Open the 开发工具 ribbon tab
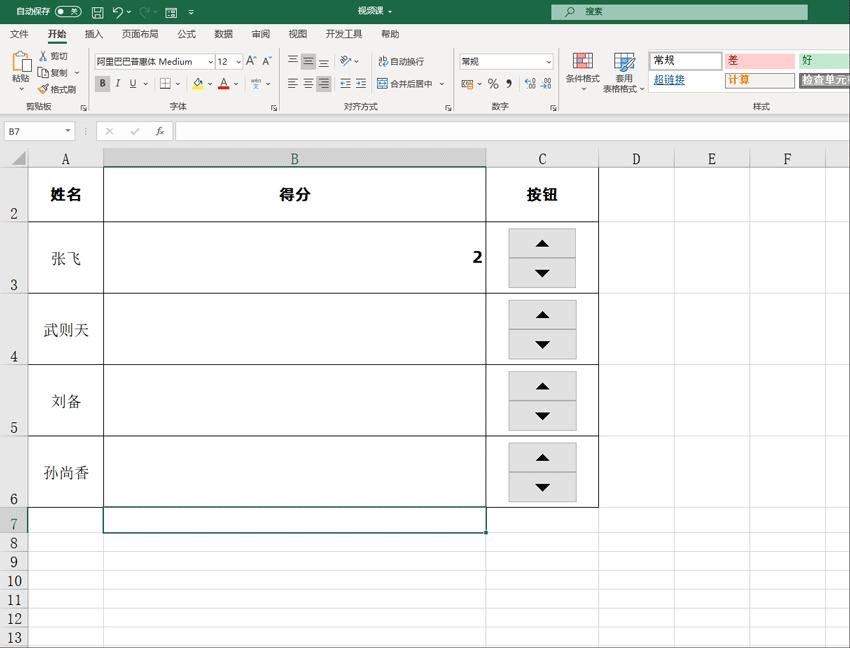The height and width of the screenshot is (648, 850). [x=342, y=33]
